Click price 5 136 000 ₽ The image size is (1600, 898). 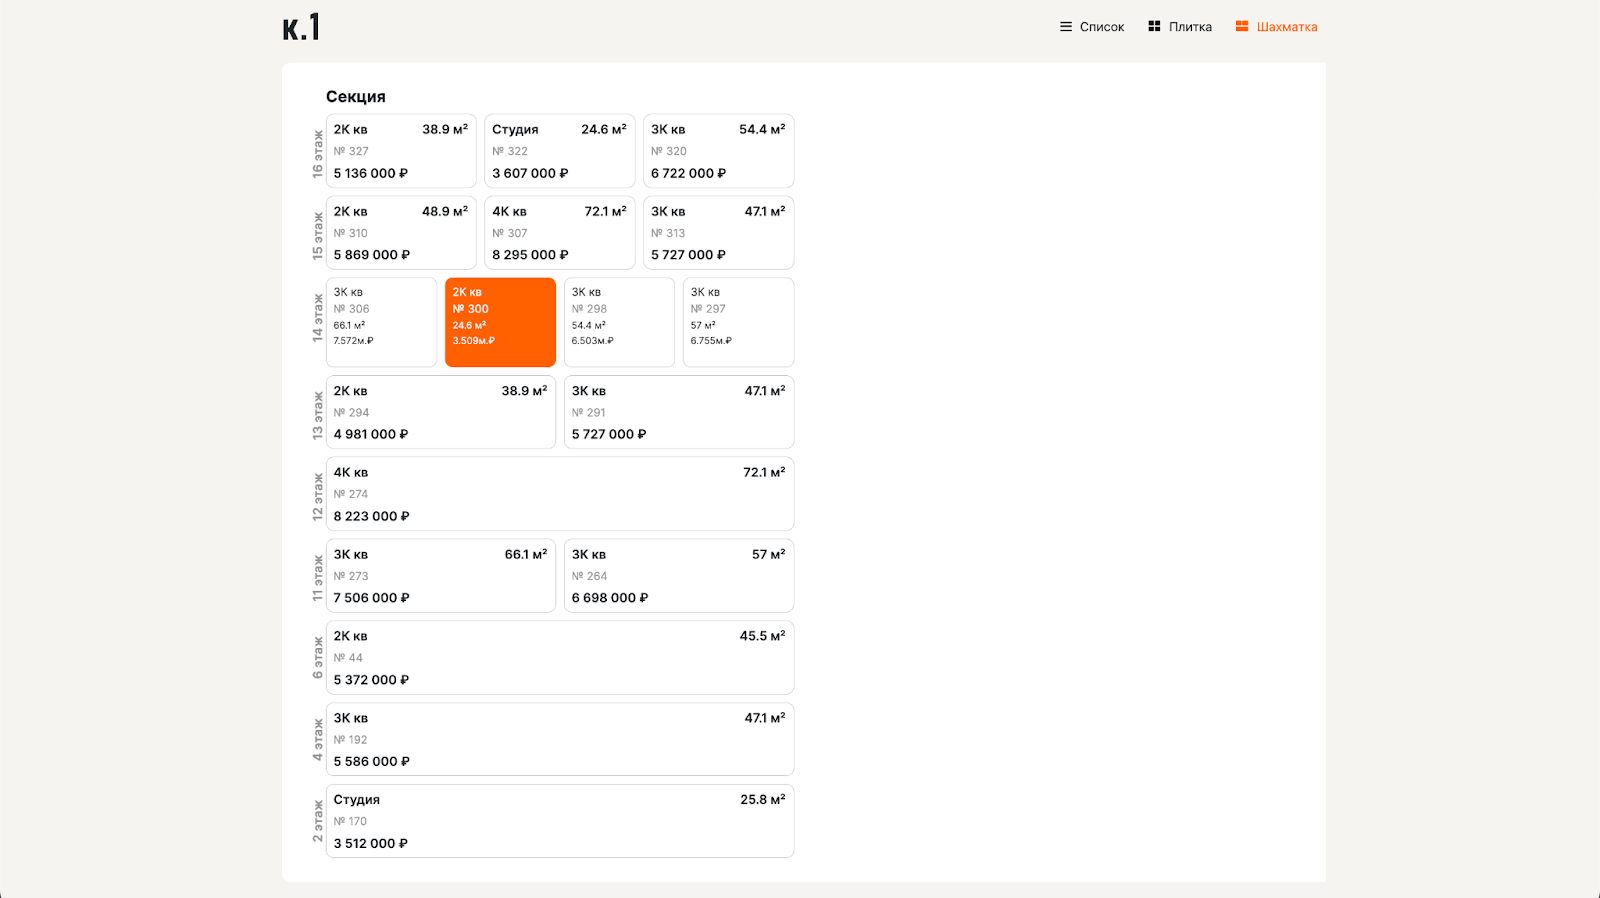(371, 173)
